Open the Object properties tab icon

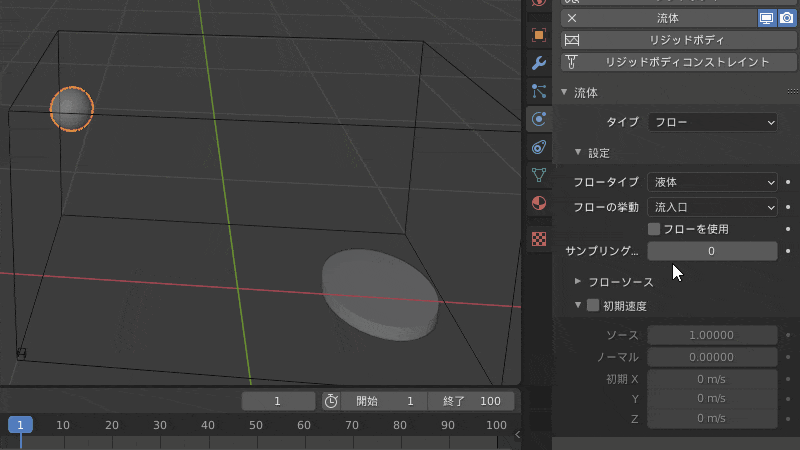(538, 35)
